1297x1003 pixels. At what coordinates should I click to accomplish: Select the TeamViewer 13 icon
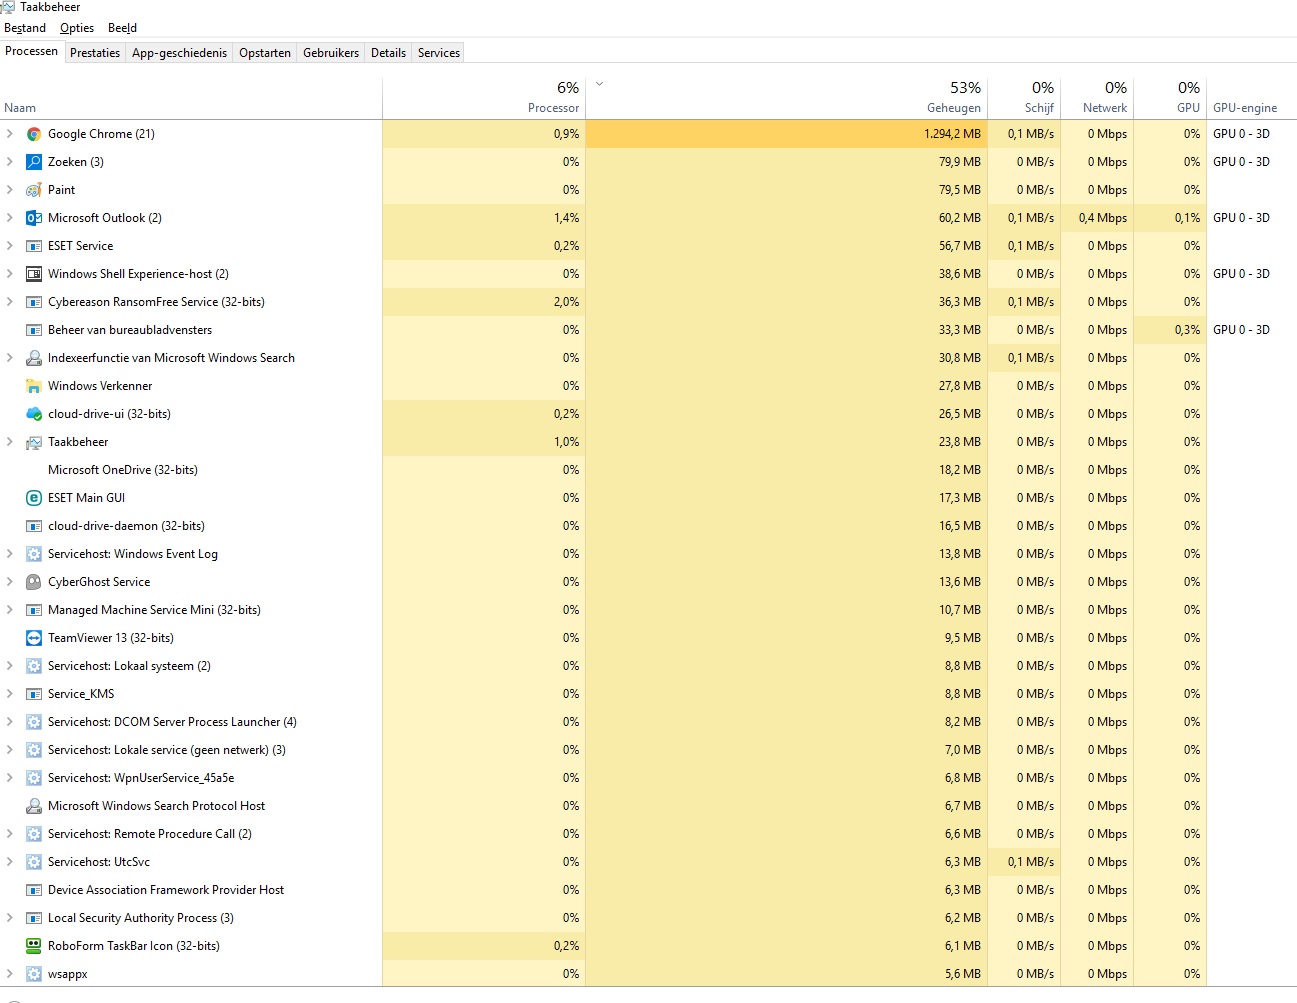point(34,638)
